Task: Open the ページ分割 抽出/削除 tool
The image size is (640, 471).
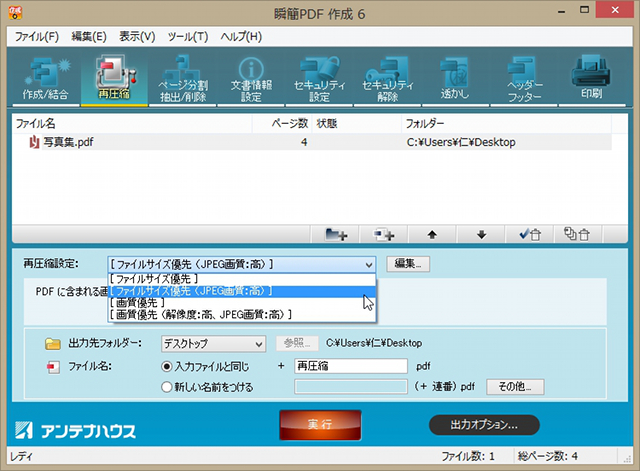Action: (182, 78)
